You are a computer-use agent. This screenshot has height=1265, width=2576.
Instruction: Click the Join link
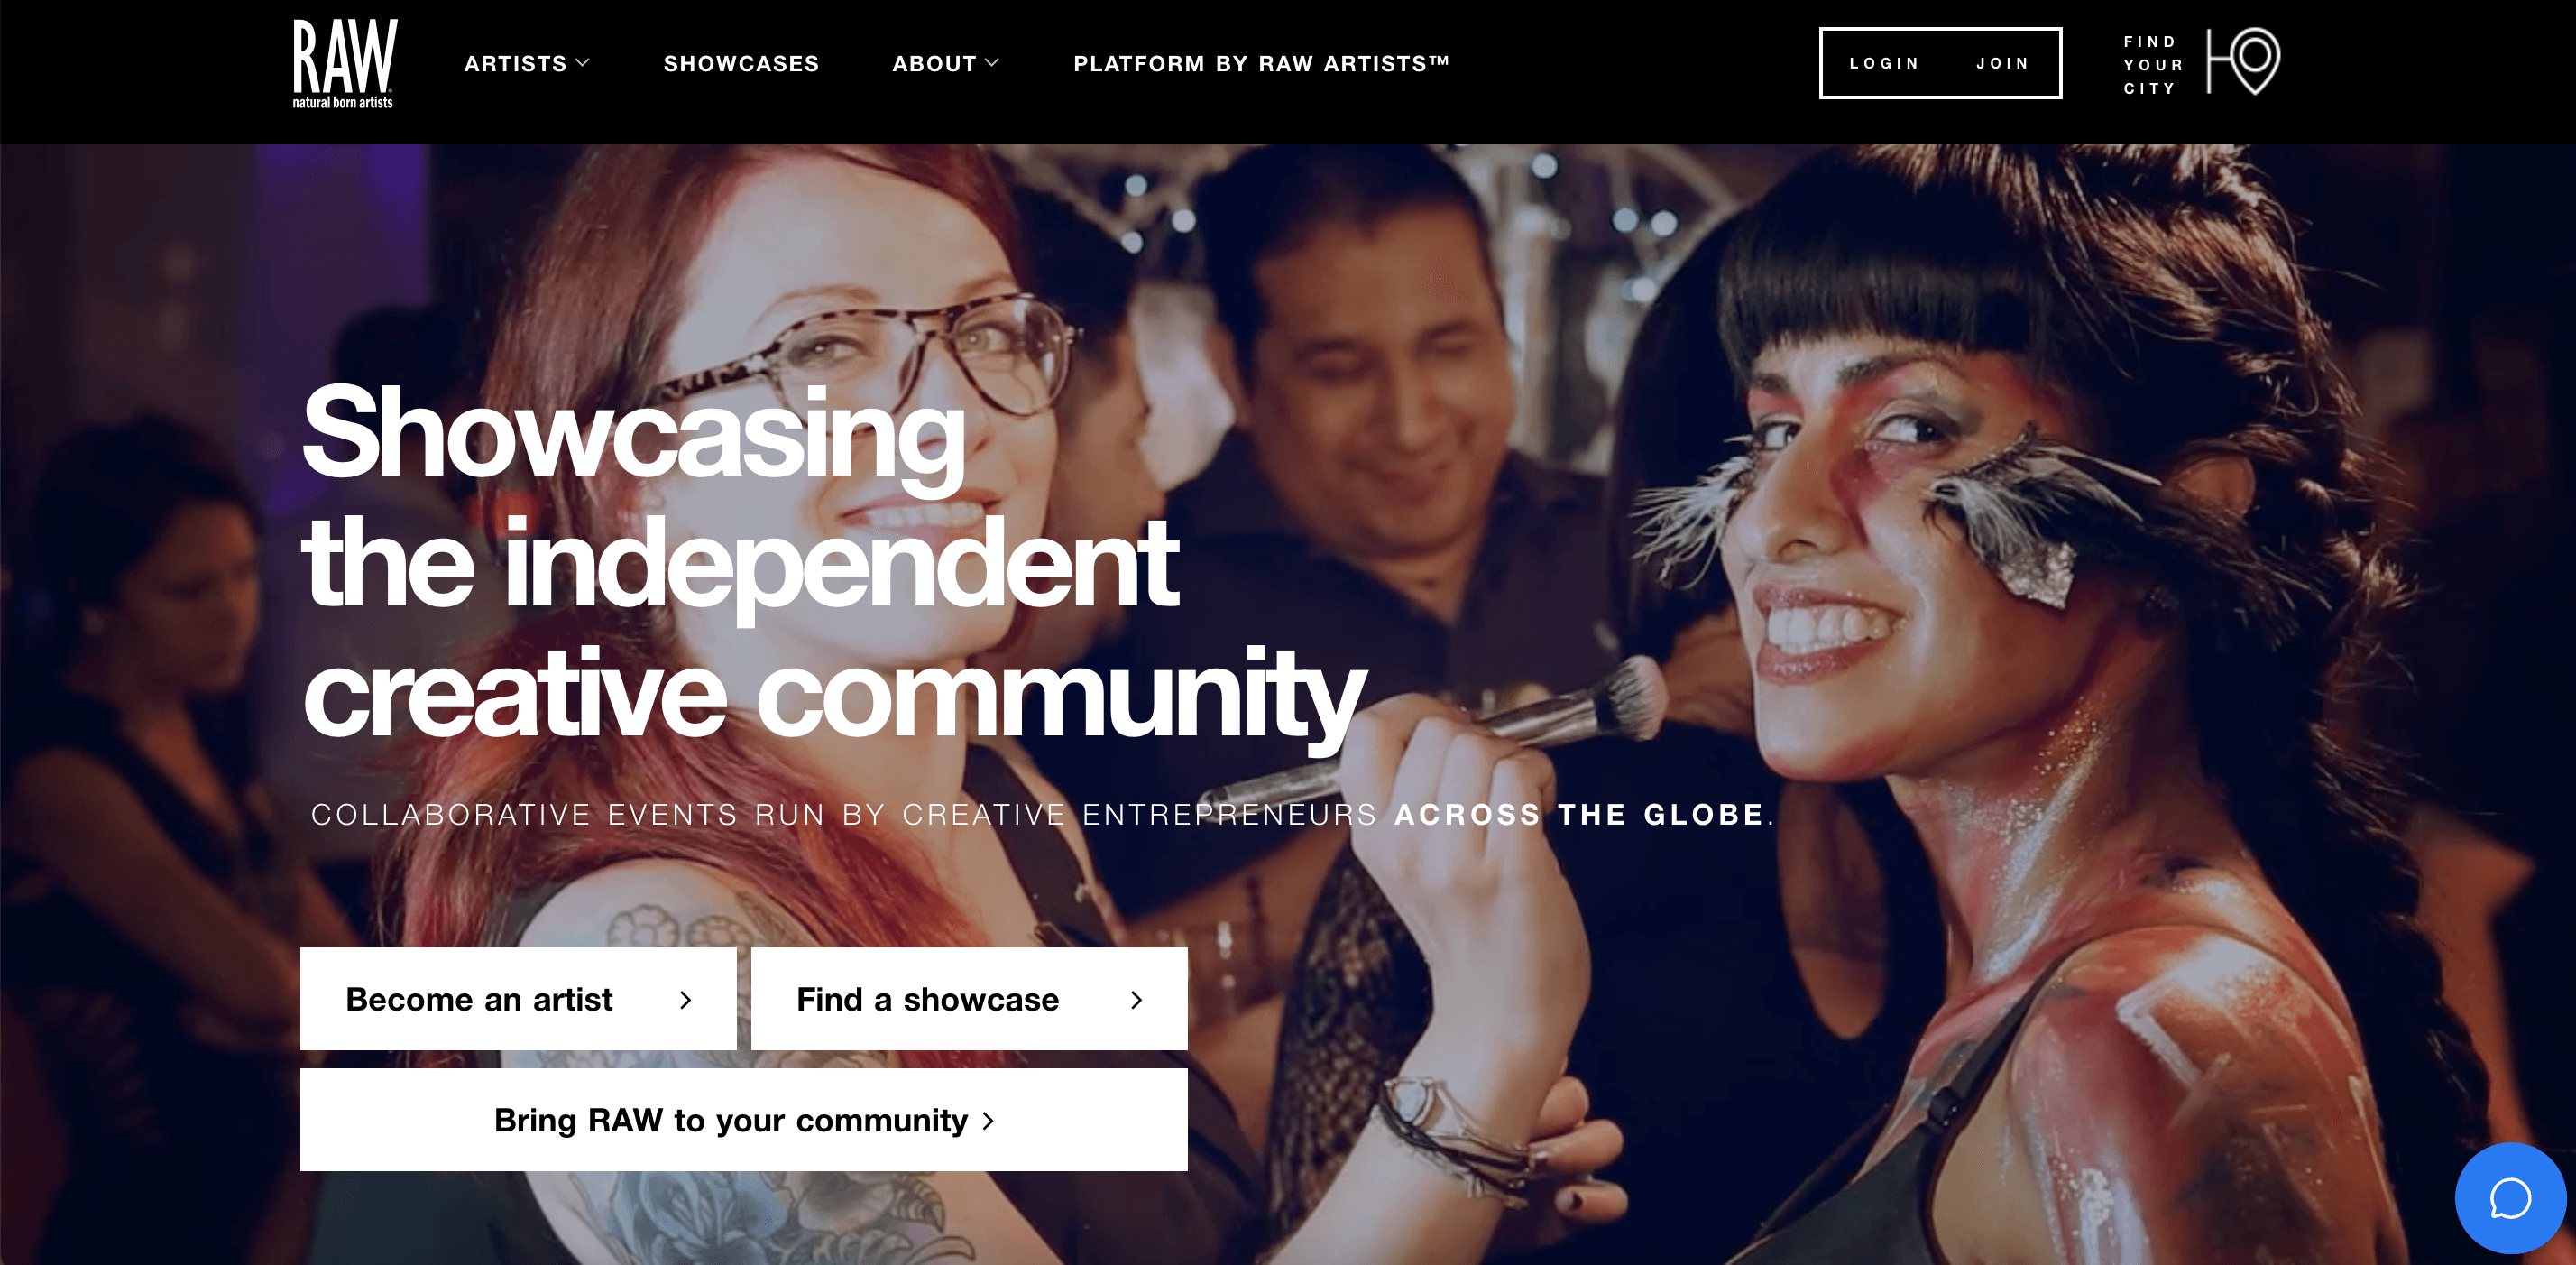click(x=2002, y=63)
